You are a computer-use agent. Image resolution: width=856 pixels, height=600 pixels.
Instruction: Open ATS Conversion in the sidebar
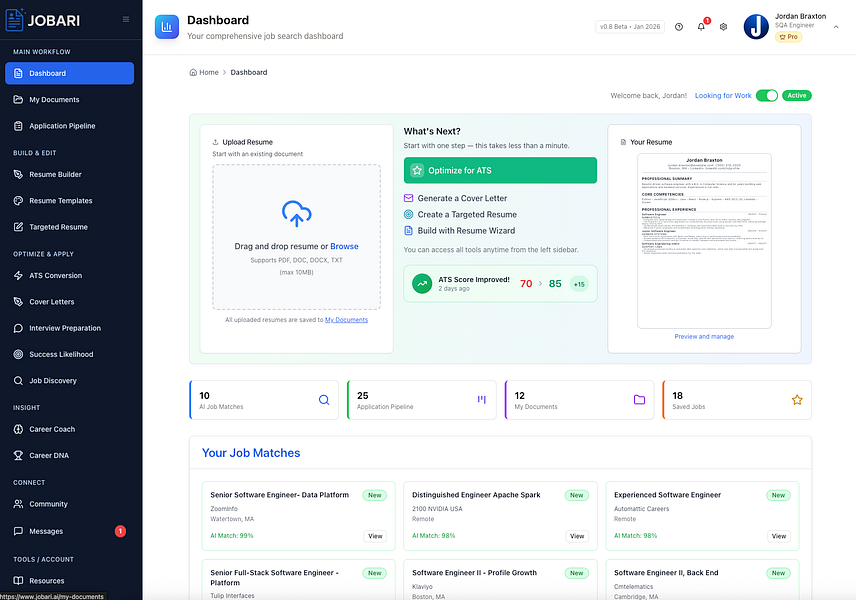click(69, 275)
